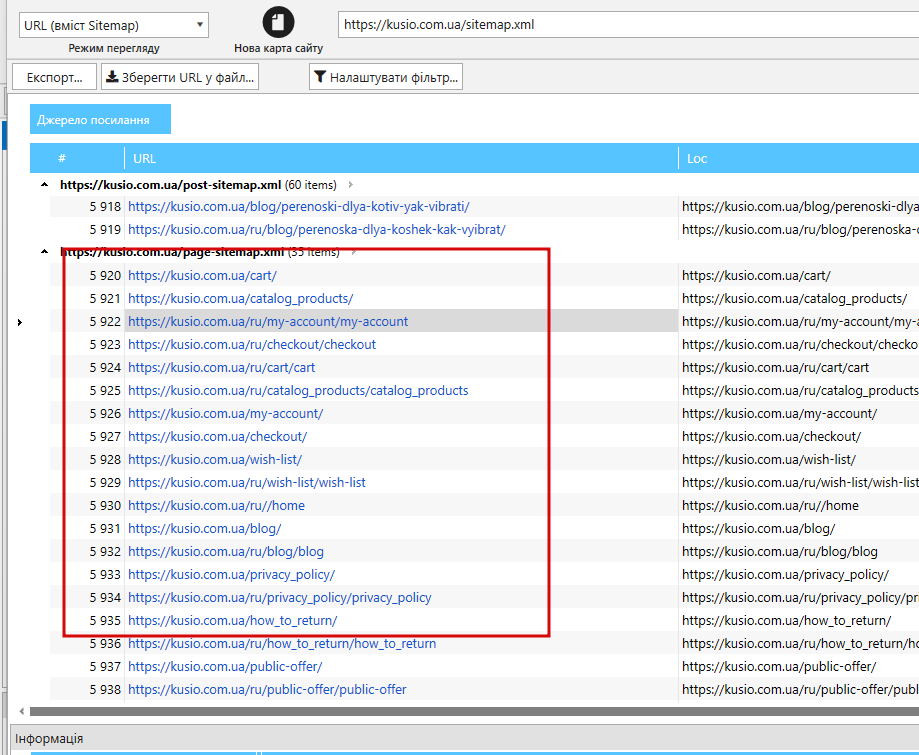This screenshot has height=755, width=919.
Task: Click 'Зберегти URL у файл...' button
Action: tap(180, 77)
